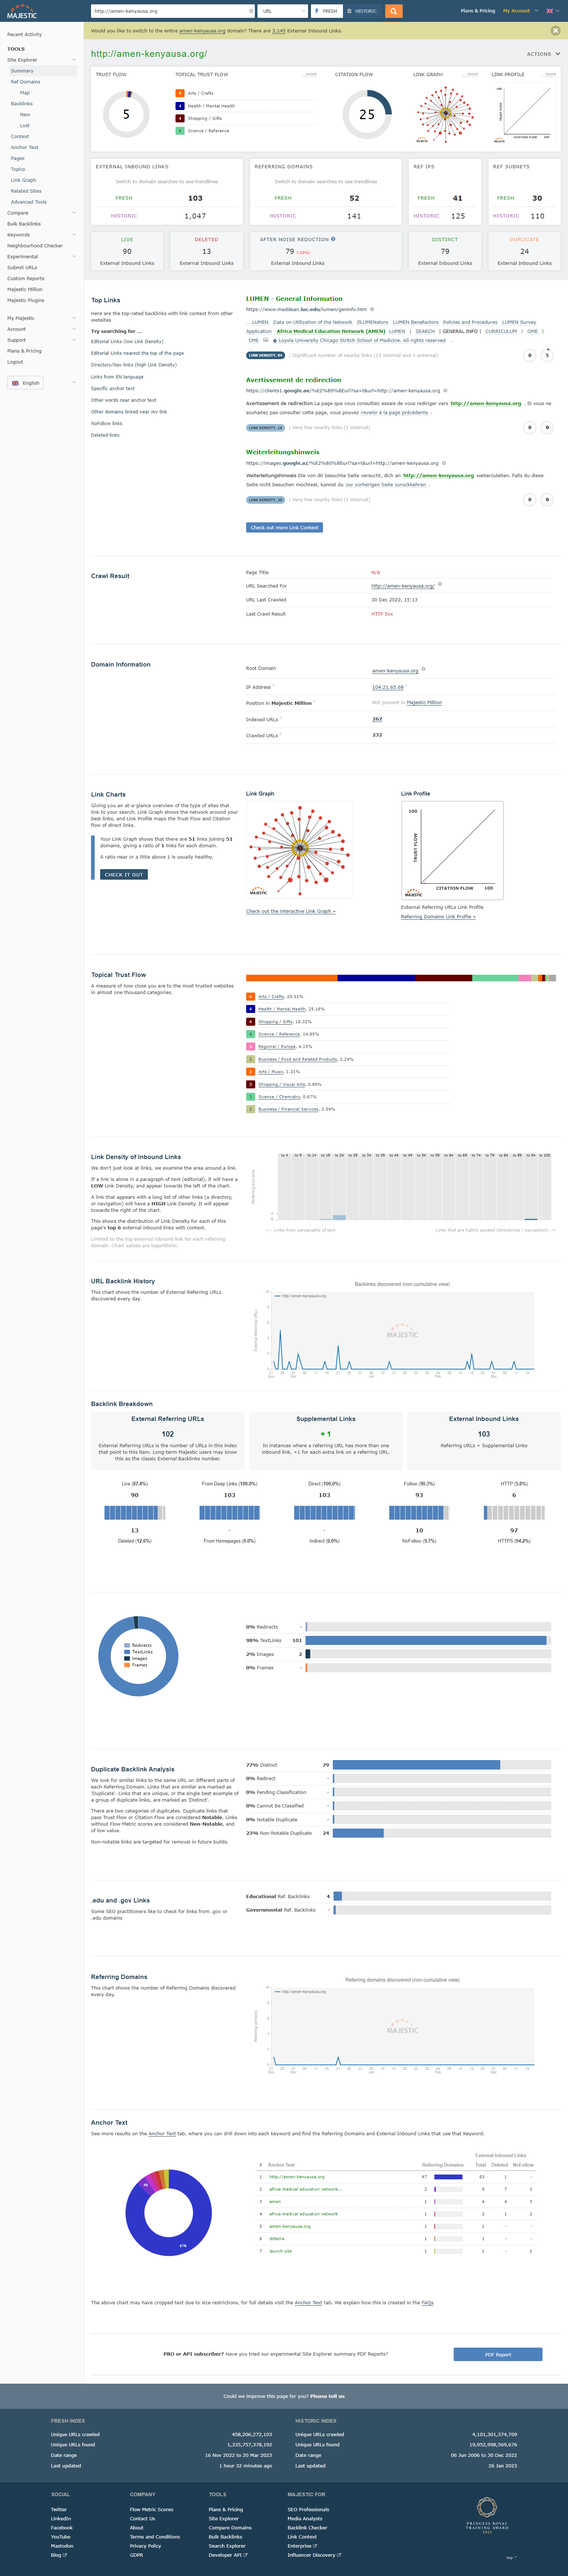Click Twitter in the footer Social list
Screen dimensions: 568x2576
coord(59,2509)
